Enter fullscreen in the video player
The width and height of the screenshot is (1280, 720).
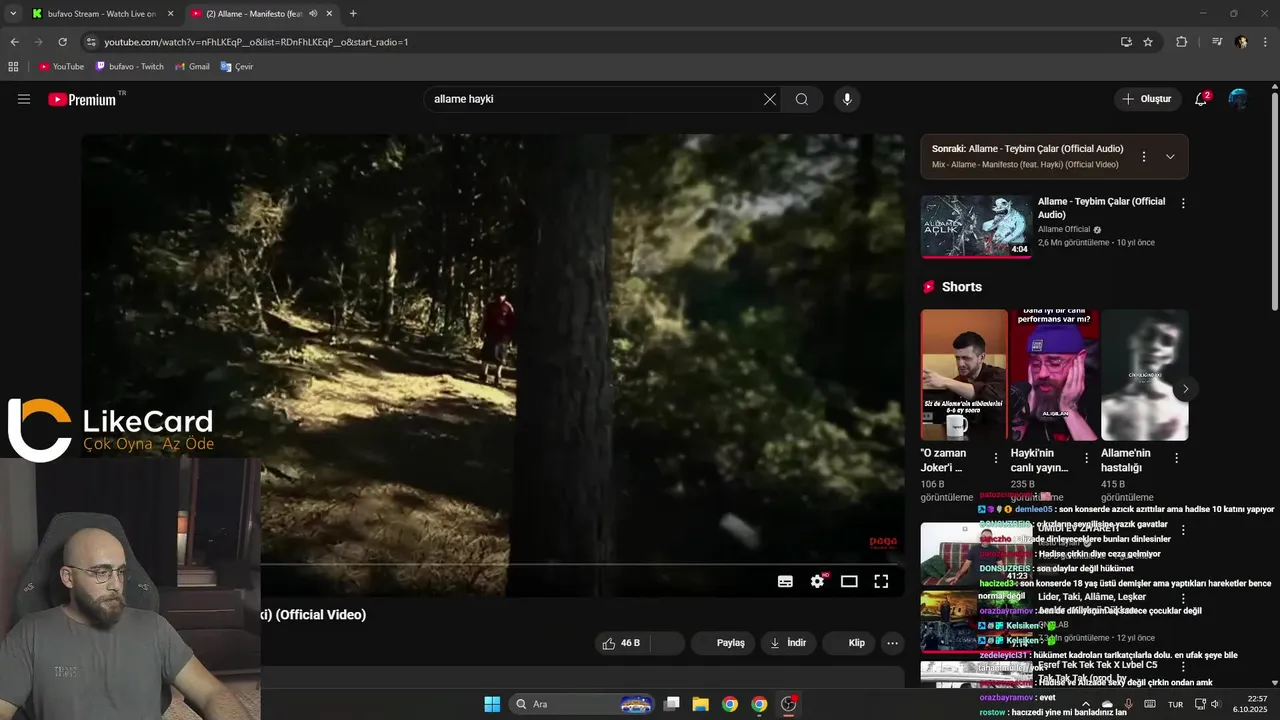tap(881, 581)
